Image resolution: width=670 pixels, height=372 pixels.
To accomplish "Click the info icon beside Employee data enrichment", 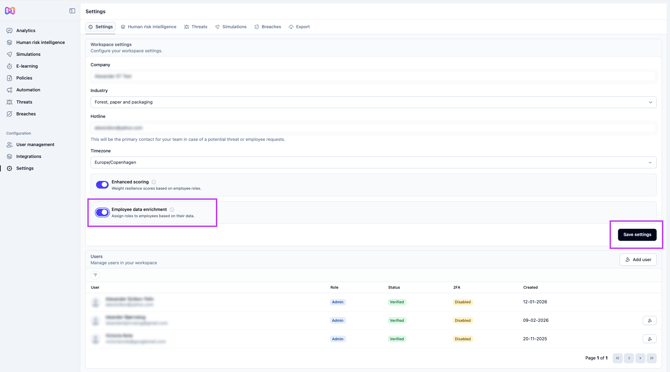I will pos(172,209).
